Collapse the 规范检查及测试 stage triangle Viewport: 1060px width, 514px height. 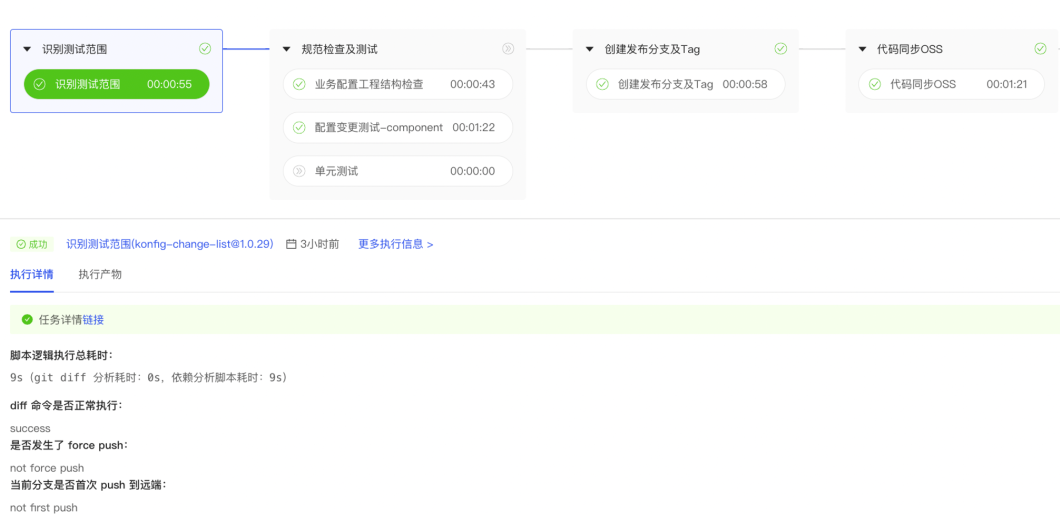tap(287, 49)
